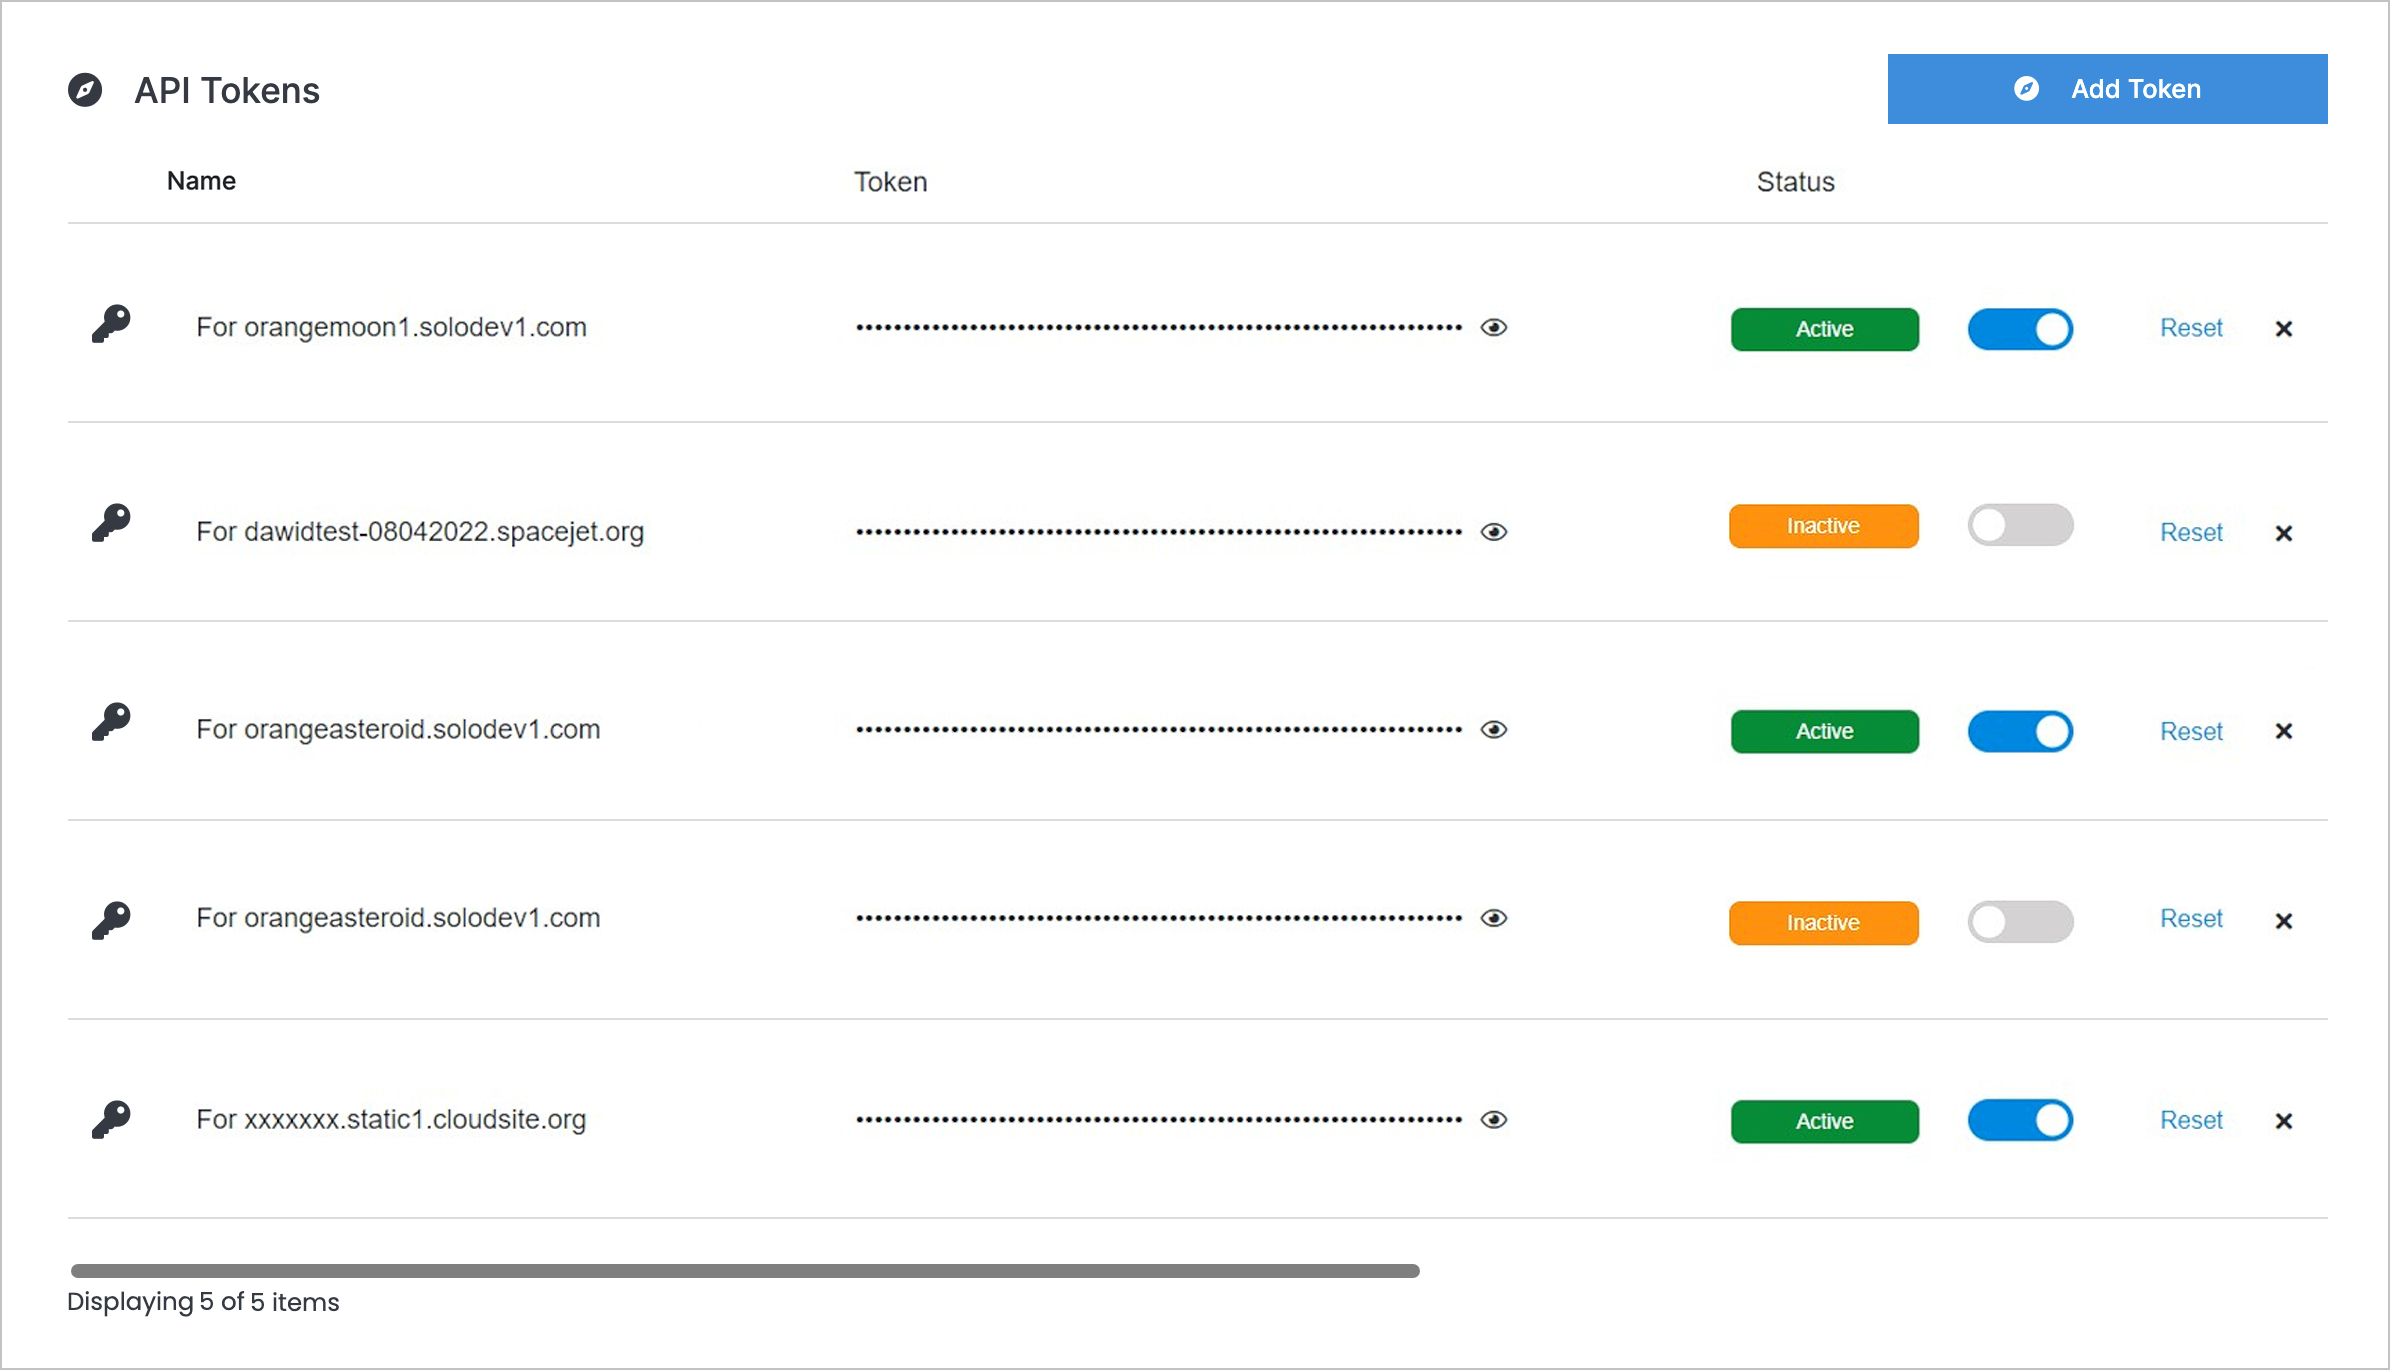Reset the dawidtest-08042022.spacejet.org token
Screen dimensions: 2390x1370
[x=2191, y=532]
